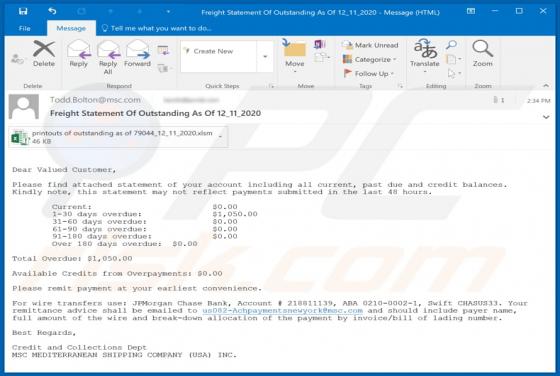Click the Tell me what you want to do box
The height and width of the screenshot is (376, 560).
[x=157, y=28]
